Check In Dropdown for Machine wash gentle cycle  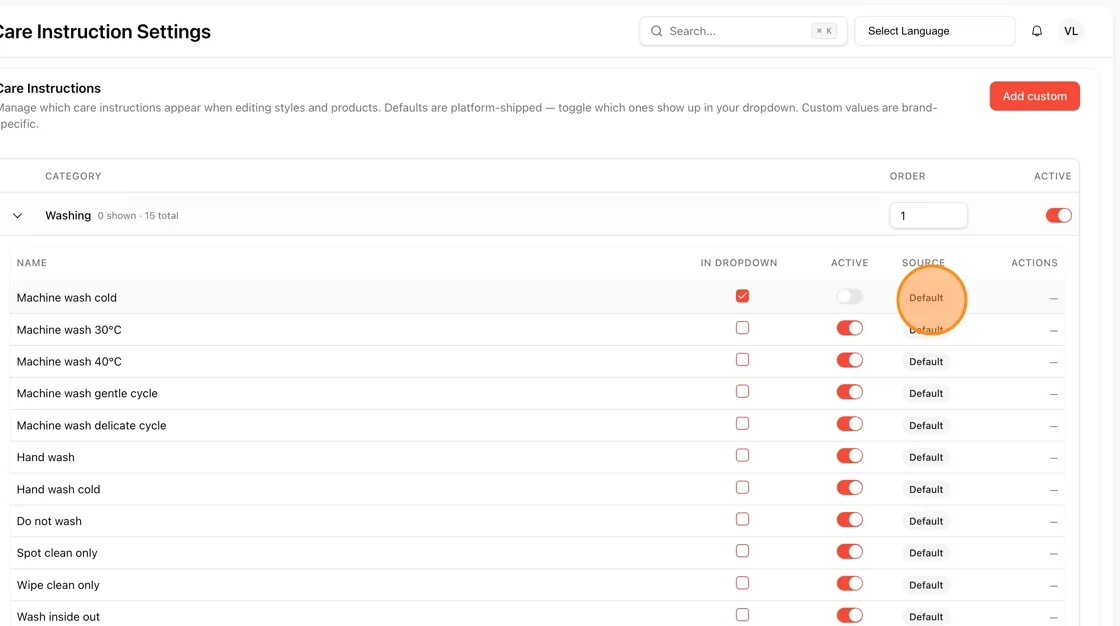[742, 392]
